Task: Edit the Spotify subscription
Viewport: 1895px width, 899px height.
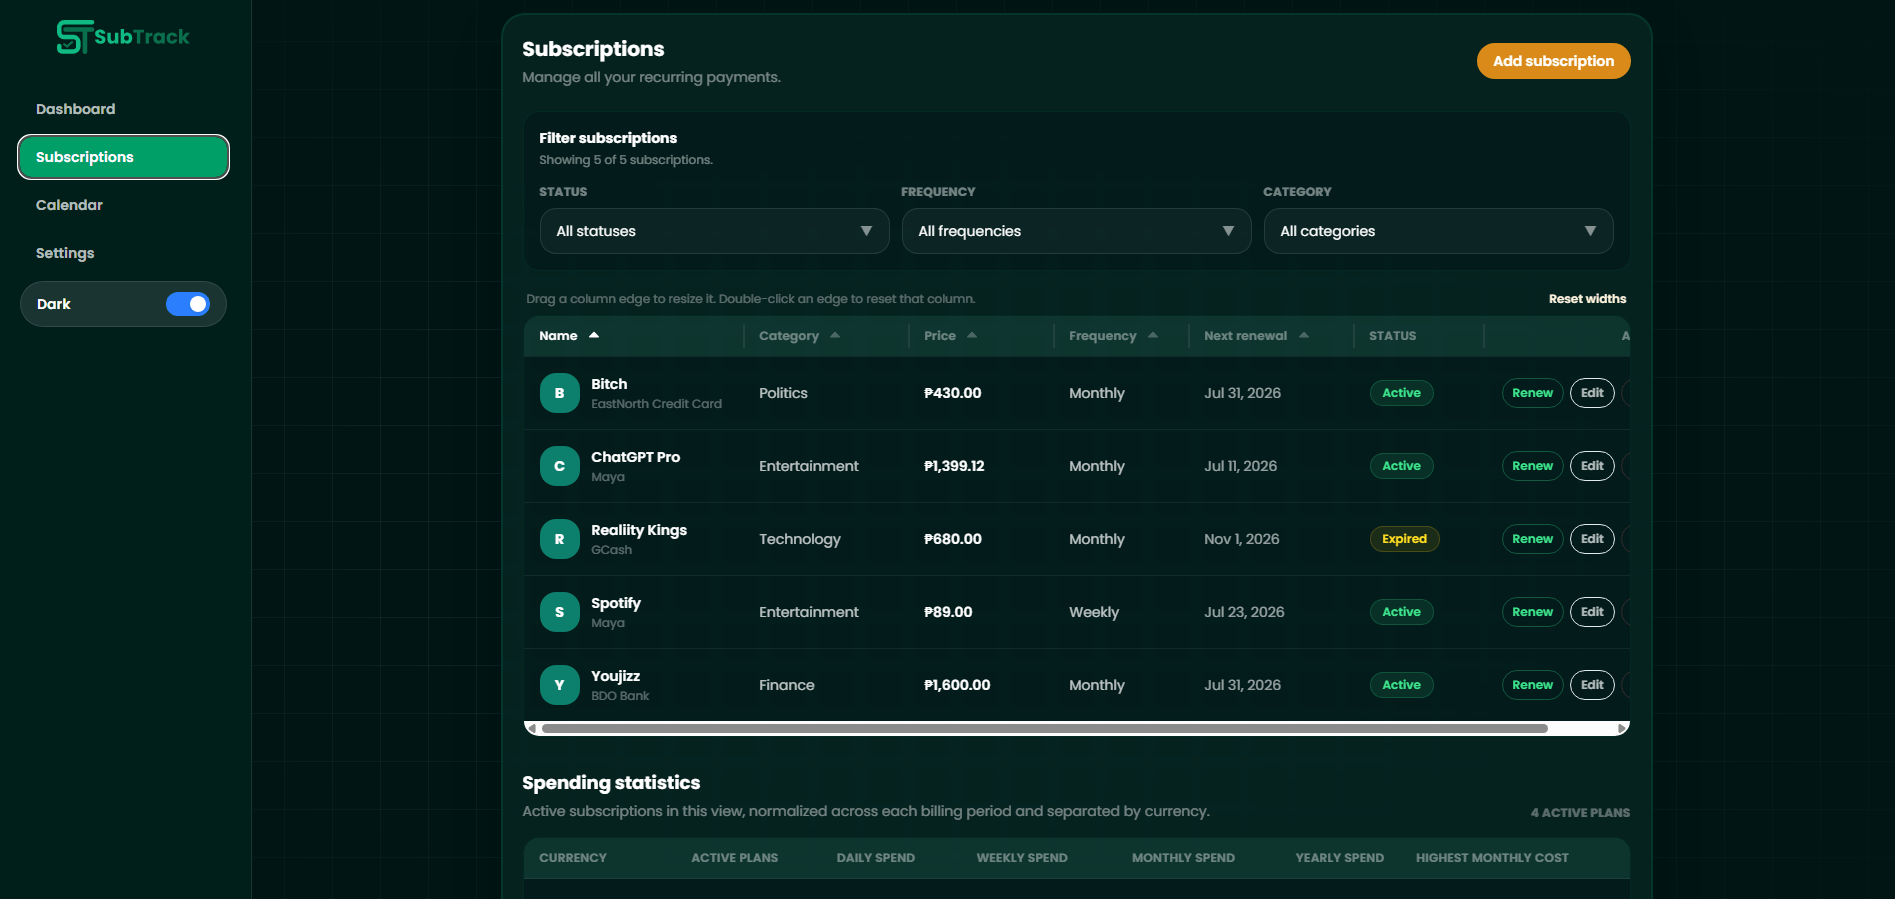Action: (1592, 612)
